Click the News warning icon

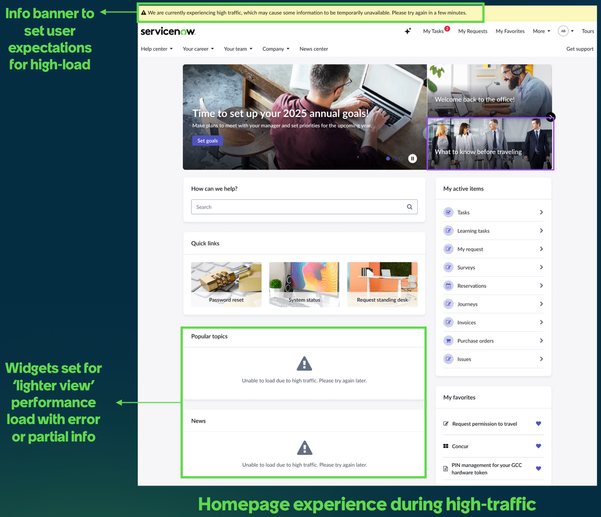tap(304, 448)
